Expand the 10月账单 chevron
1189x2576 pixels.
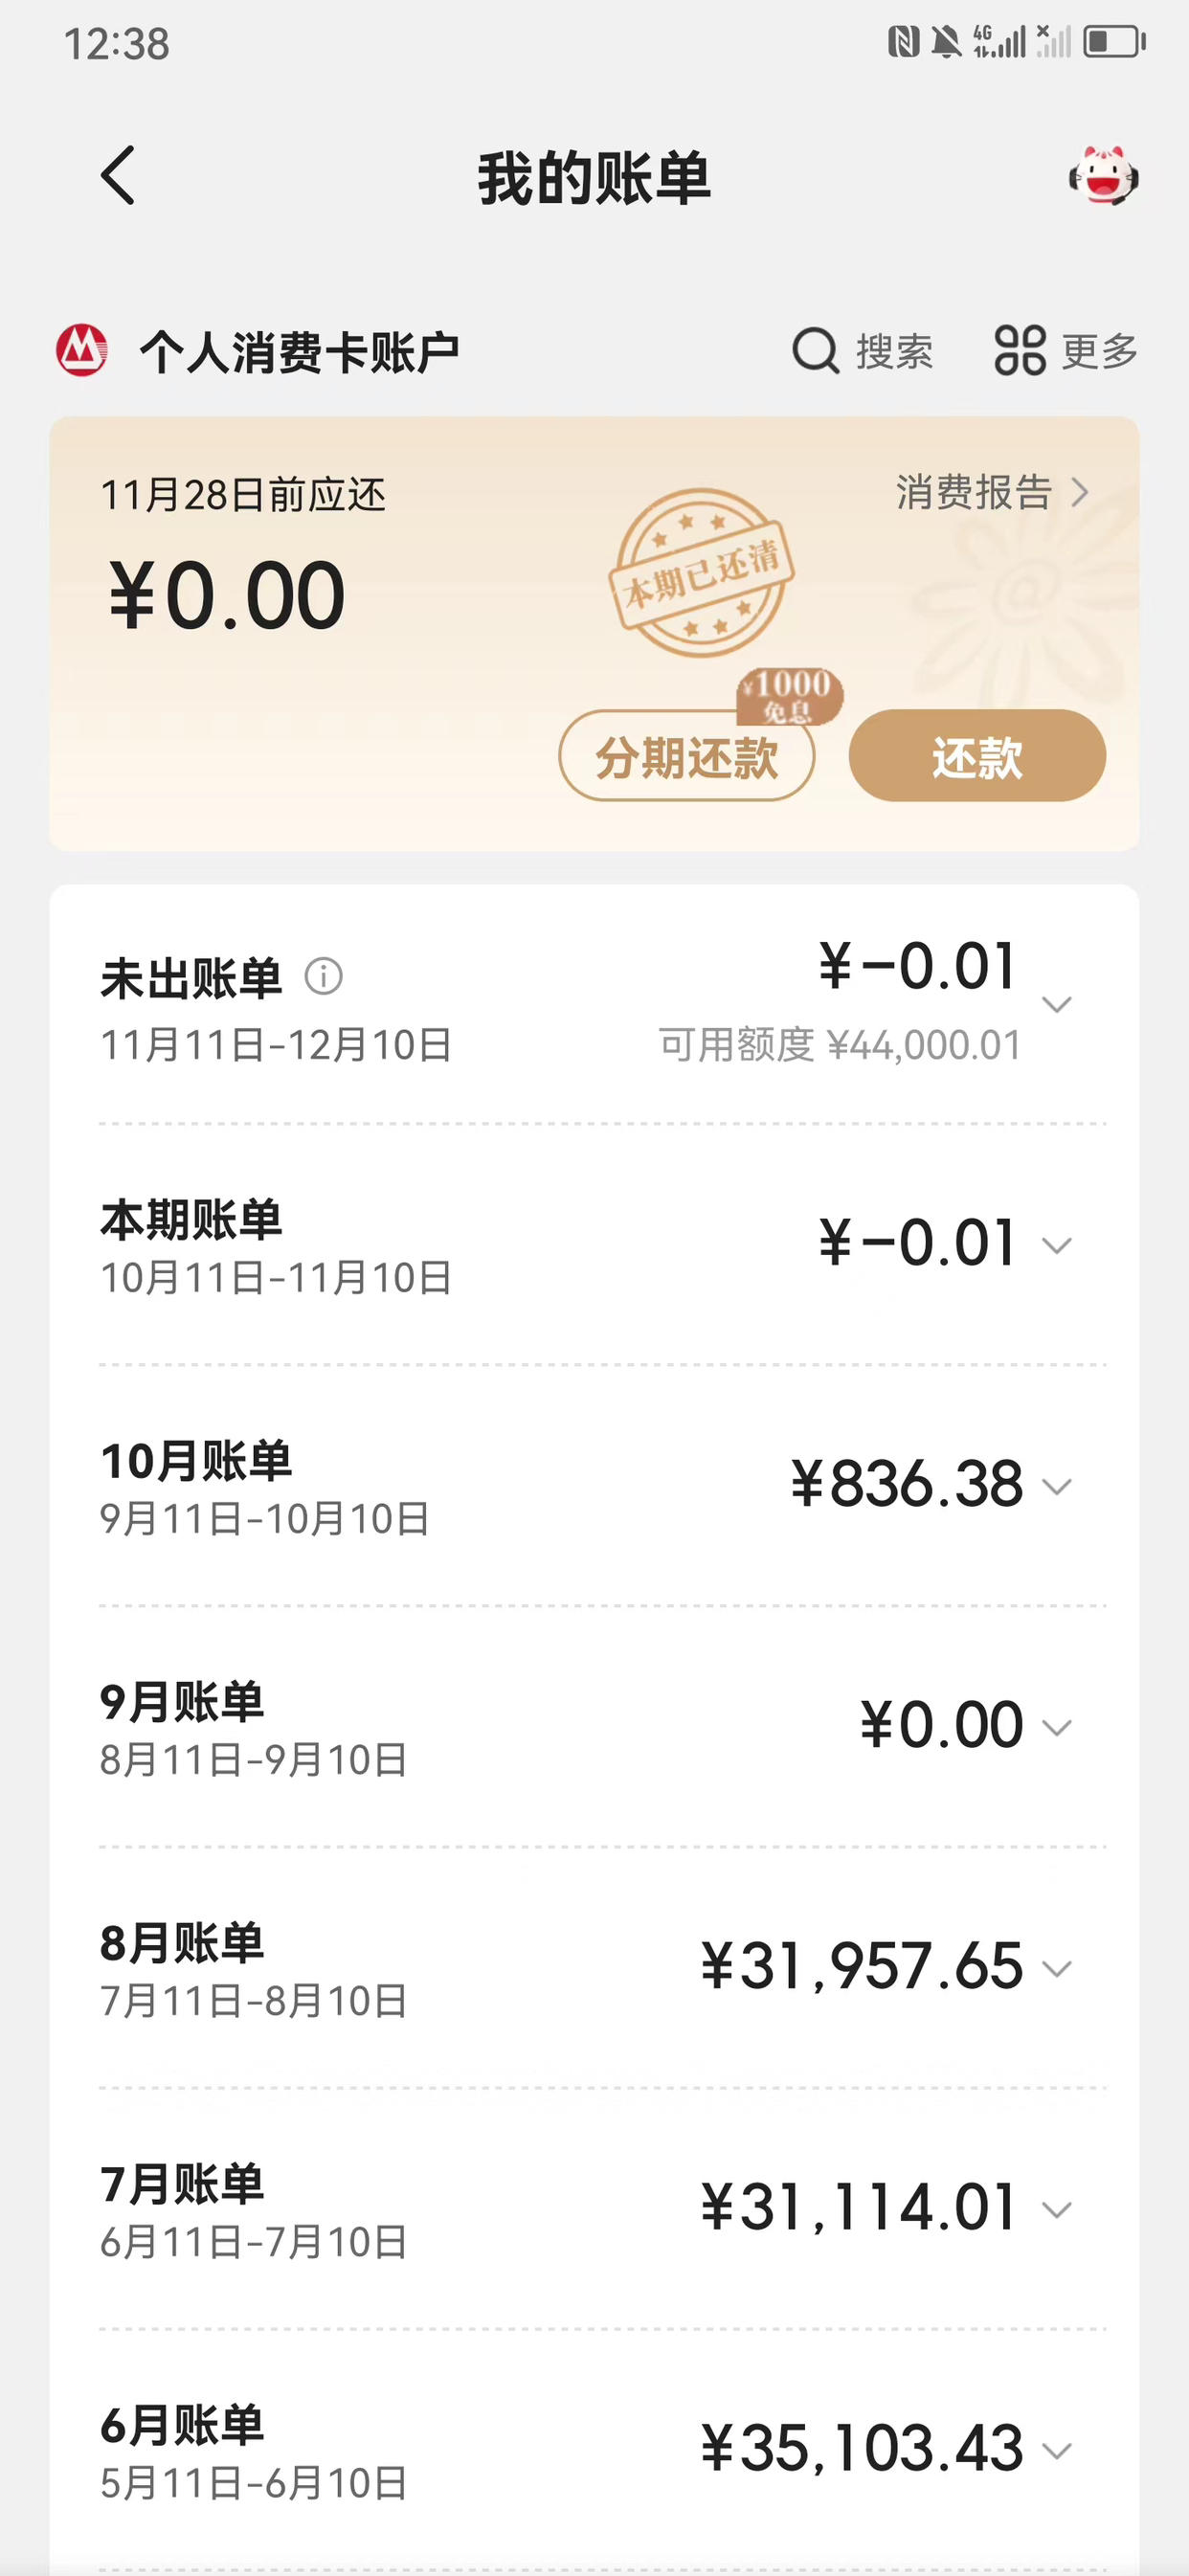(x=1057, y=1486)
